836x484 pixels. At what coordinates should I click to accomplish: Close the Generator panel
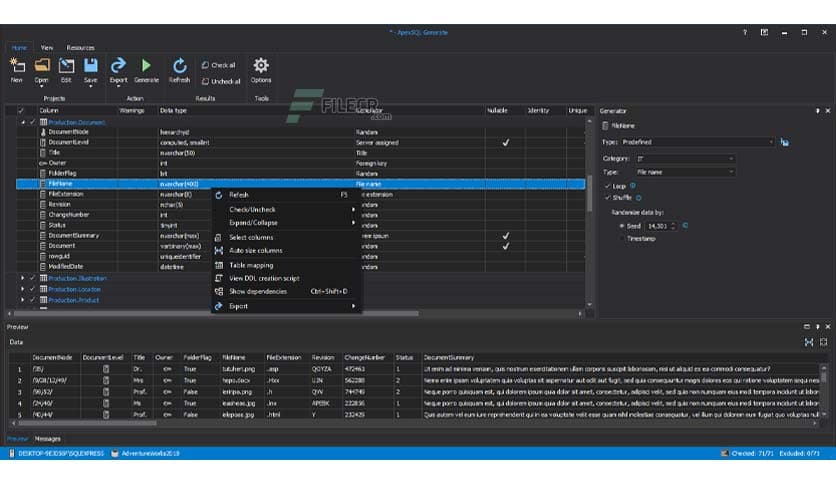(828, 111)
